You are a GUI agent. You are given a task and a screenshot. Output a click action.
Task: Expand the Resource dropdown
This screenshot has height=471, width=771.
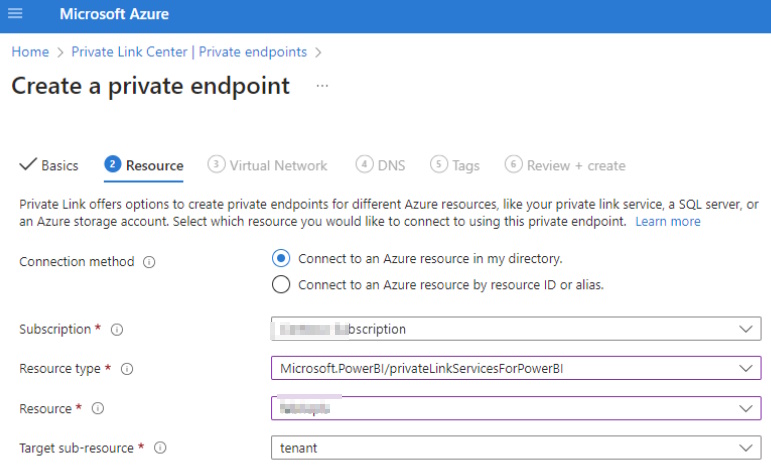[744, 409]
